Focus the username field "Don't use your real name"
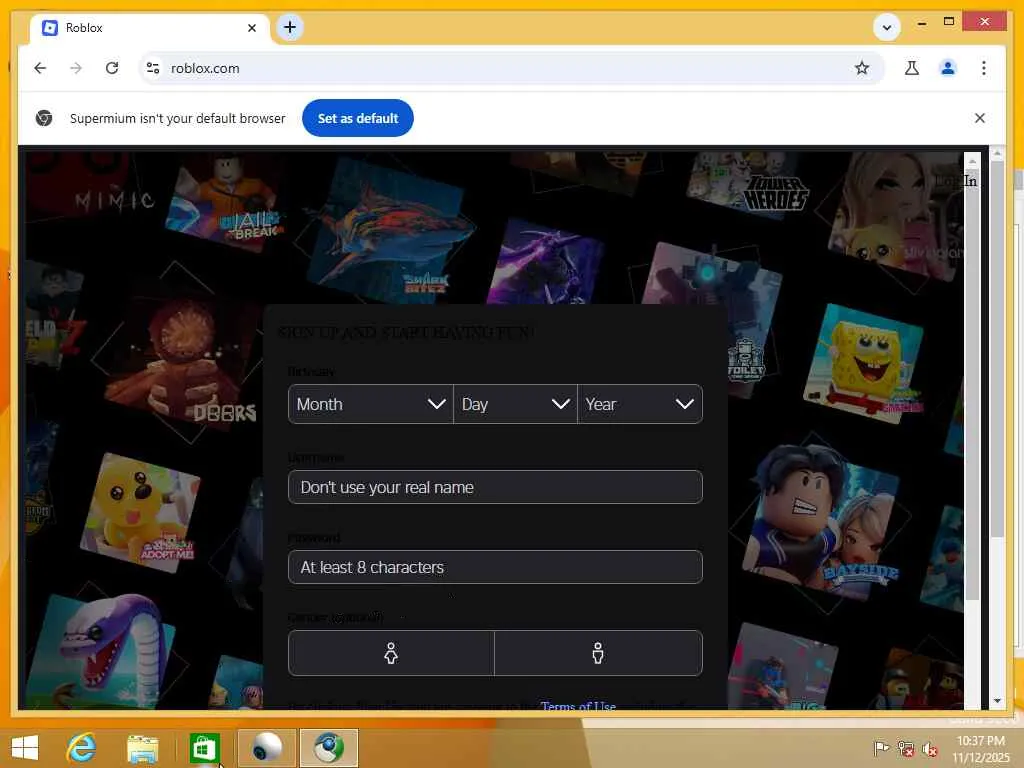This screenshot has height=768, width=1024. pos(495,487)
